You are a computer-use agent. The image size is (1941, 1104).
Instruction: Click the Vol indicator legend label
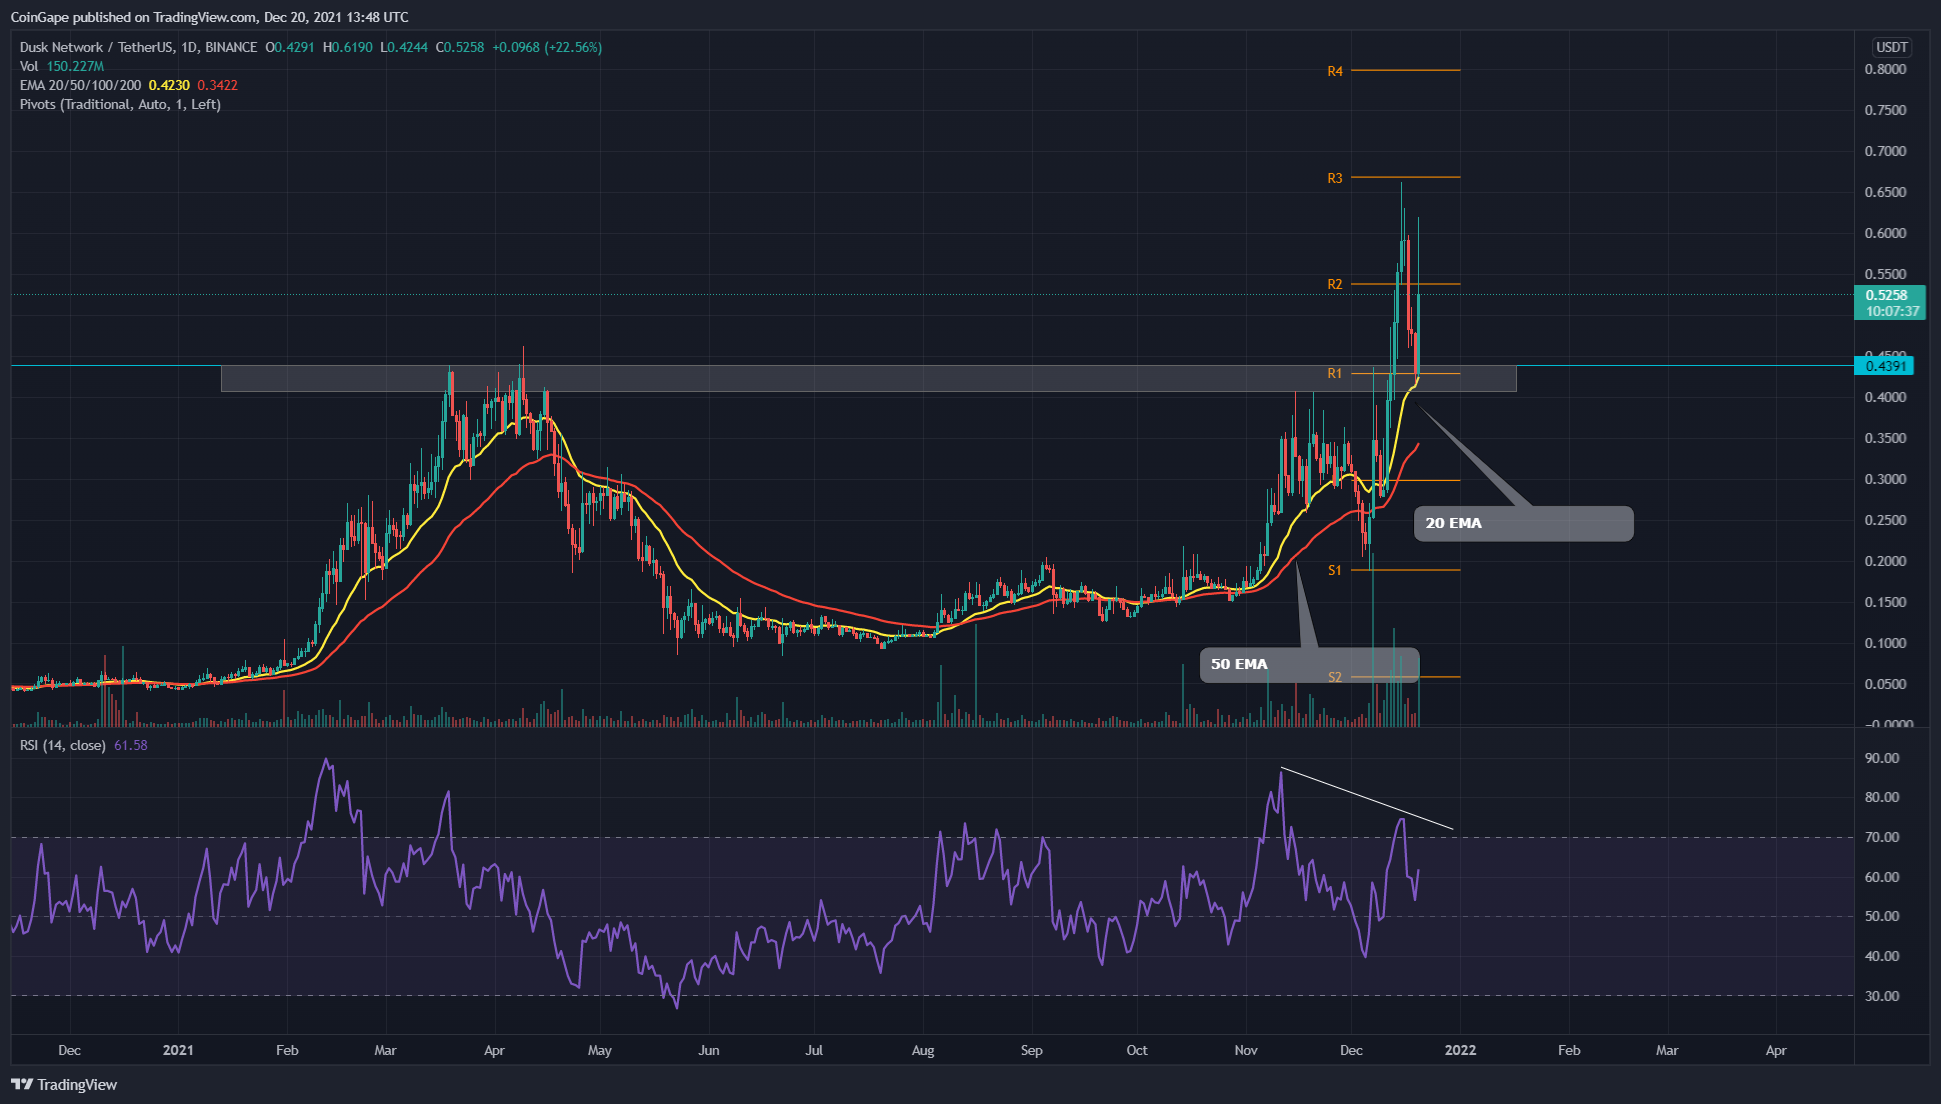[x=29, y=66]
